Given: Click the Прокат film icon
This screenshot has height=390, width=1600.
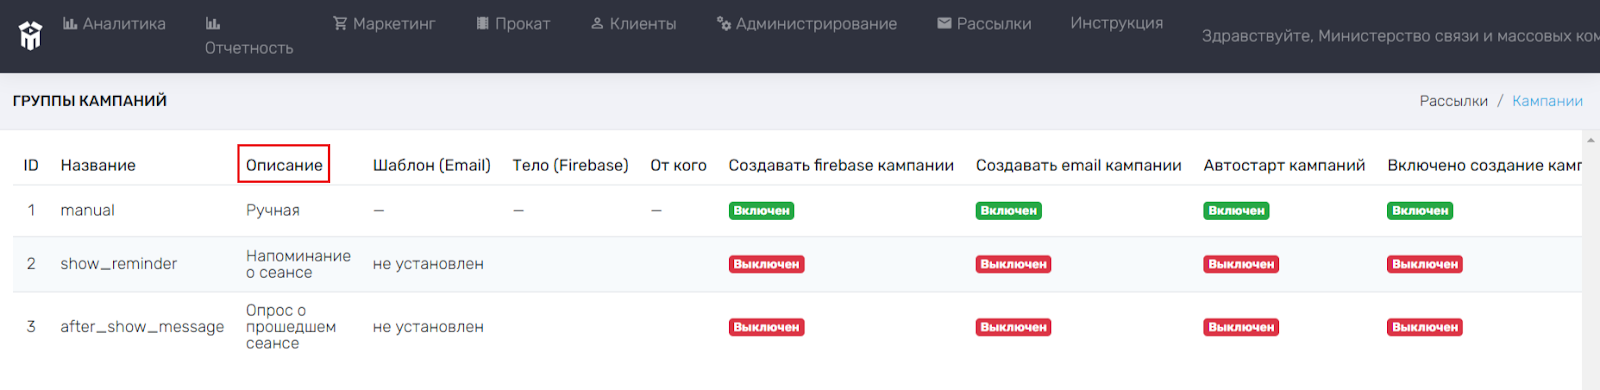Looking at the screenshot, I should pos(483,23).
